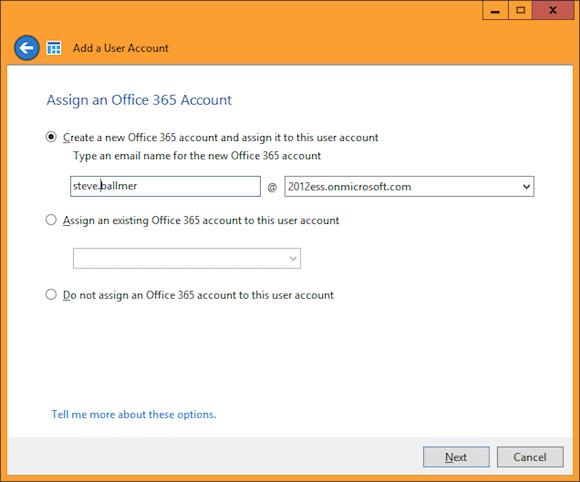Click the dashboard icon beside the window title
Viewport: 580px width, 482px height.
54,48
